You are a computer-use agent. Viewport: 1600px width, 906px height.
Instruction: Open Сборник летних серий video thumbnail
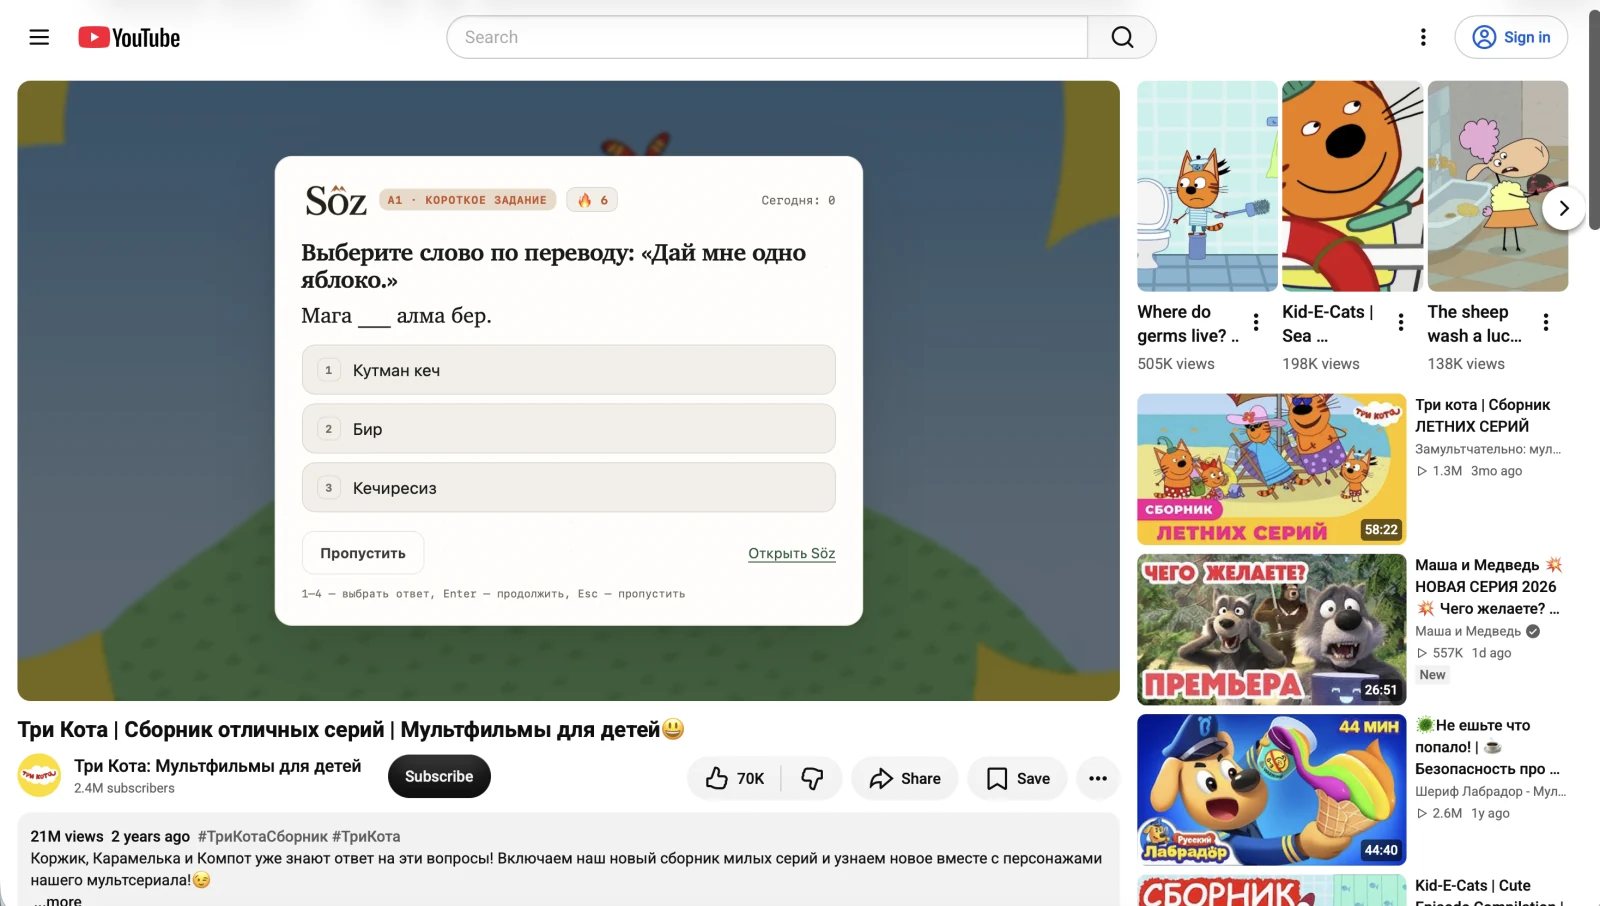click(x=1271, y=469)
